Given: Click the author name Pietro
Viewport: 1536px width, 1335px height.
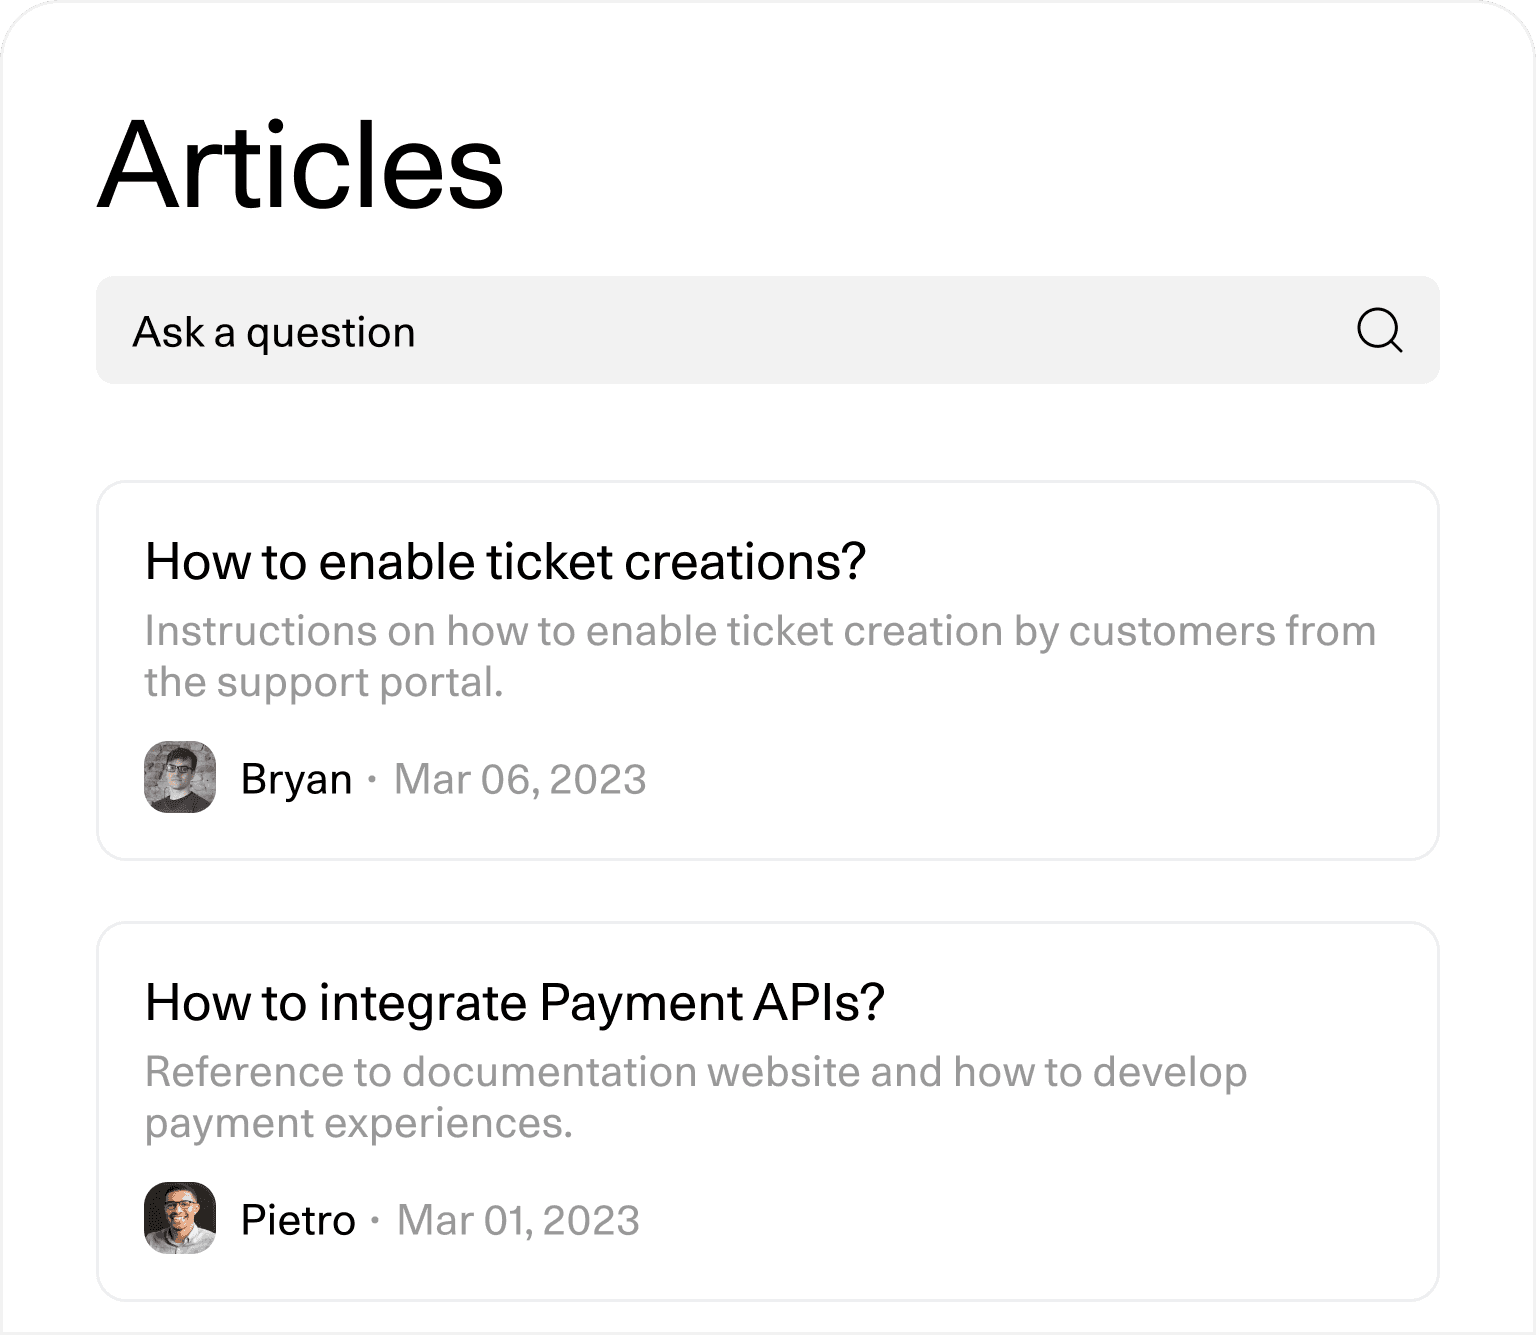Looking at the screenshot, I should (298, 1220).
